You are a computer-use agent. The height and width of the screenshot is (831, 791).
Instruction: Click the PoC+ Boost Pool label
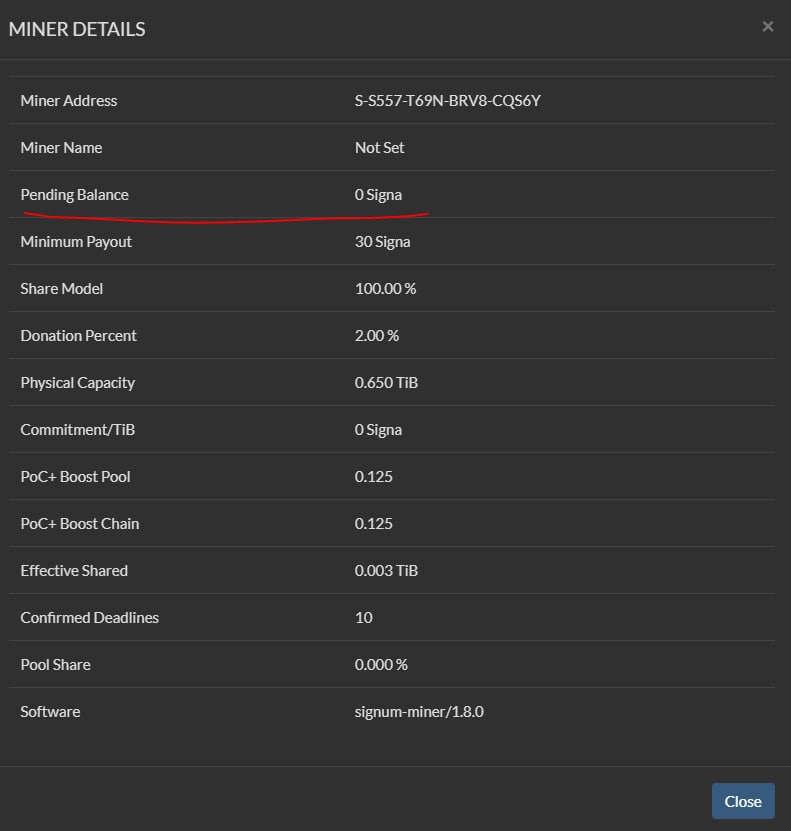[x=75, y=476]
